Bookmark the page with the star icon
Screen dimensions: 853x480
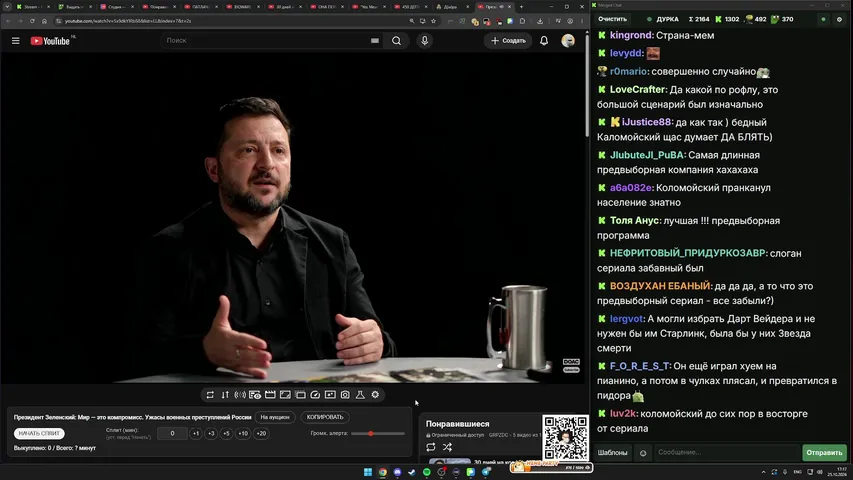click(434, 21)
